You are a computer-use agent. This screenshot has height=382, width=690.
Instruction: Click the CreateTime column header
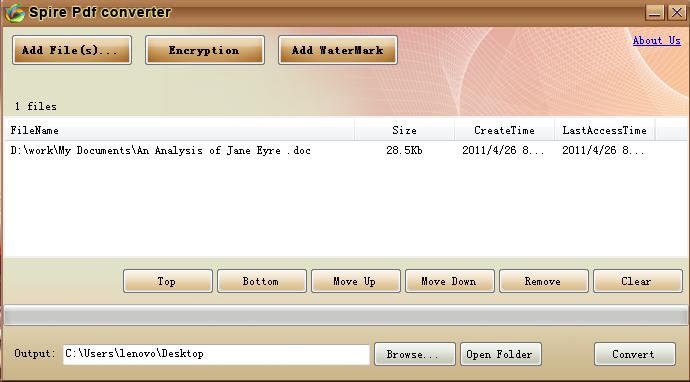pyautogui.click(x=504, y=130)
